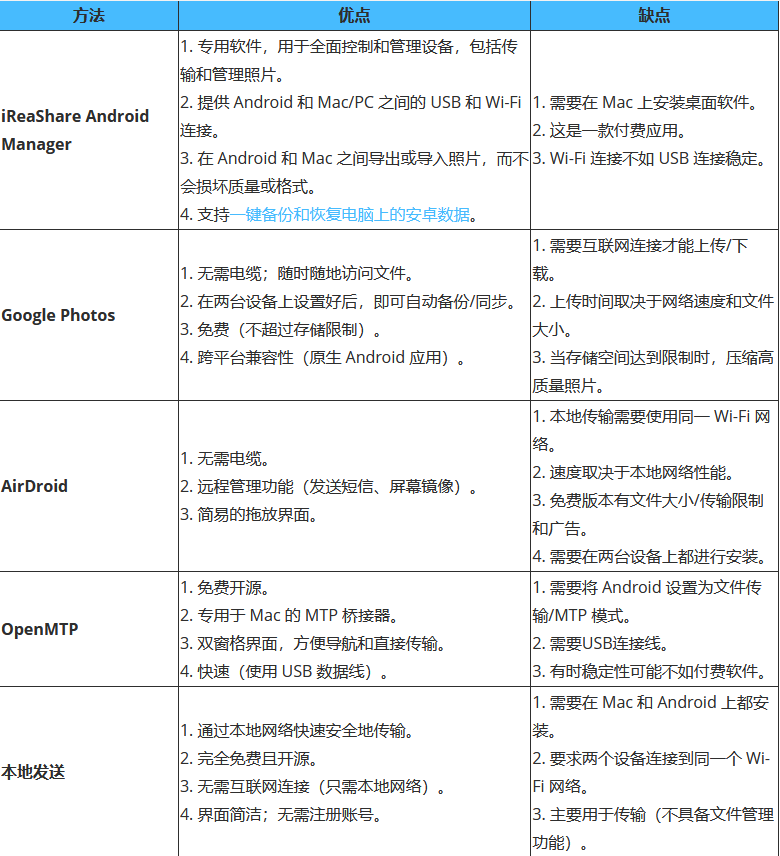Click the text 完全免费且开源
This screenshot has width=780, height=856.
pos(253,758)
